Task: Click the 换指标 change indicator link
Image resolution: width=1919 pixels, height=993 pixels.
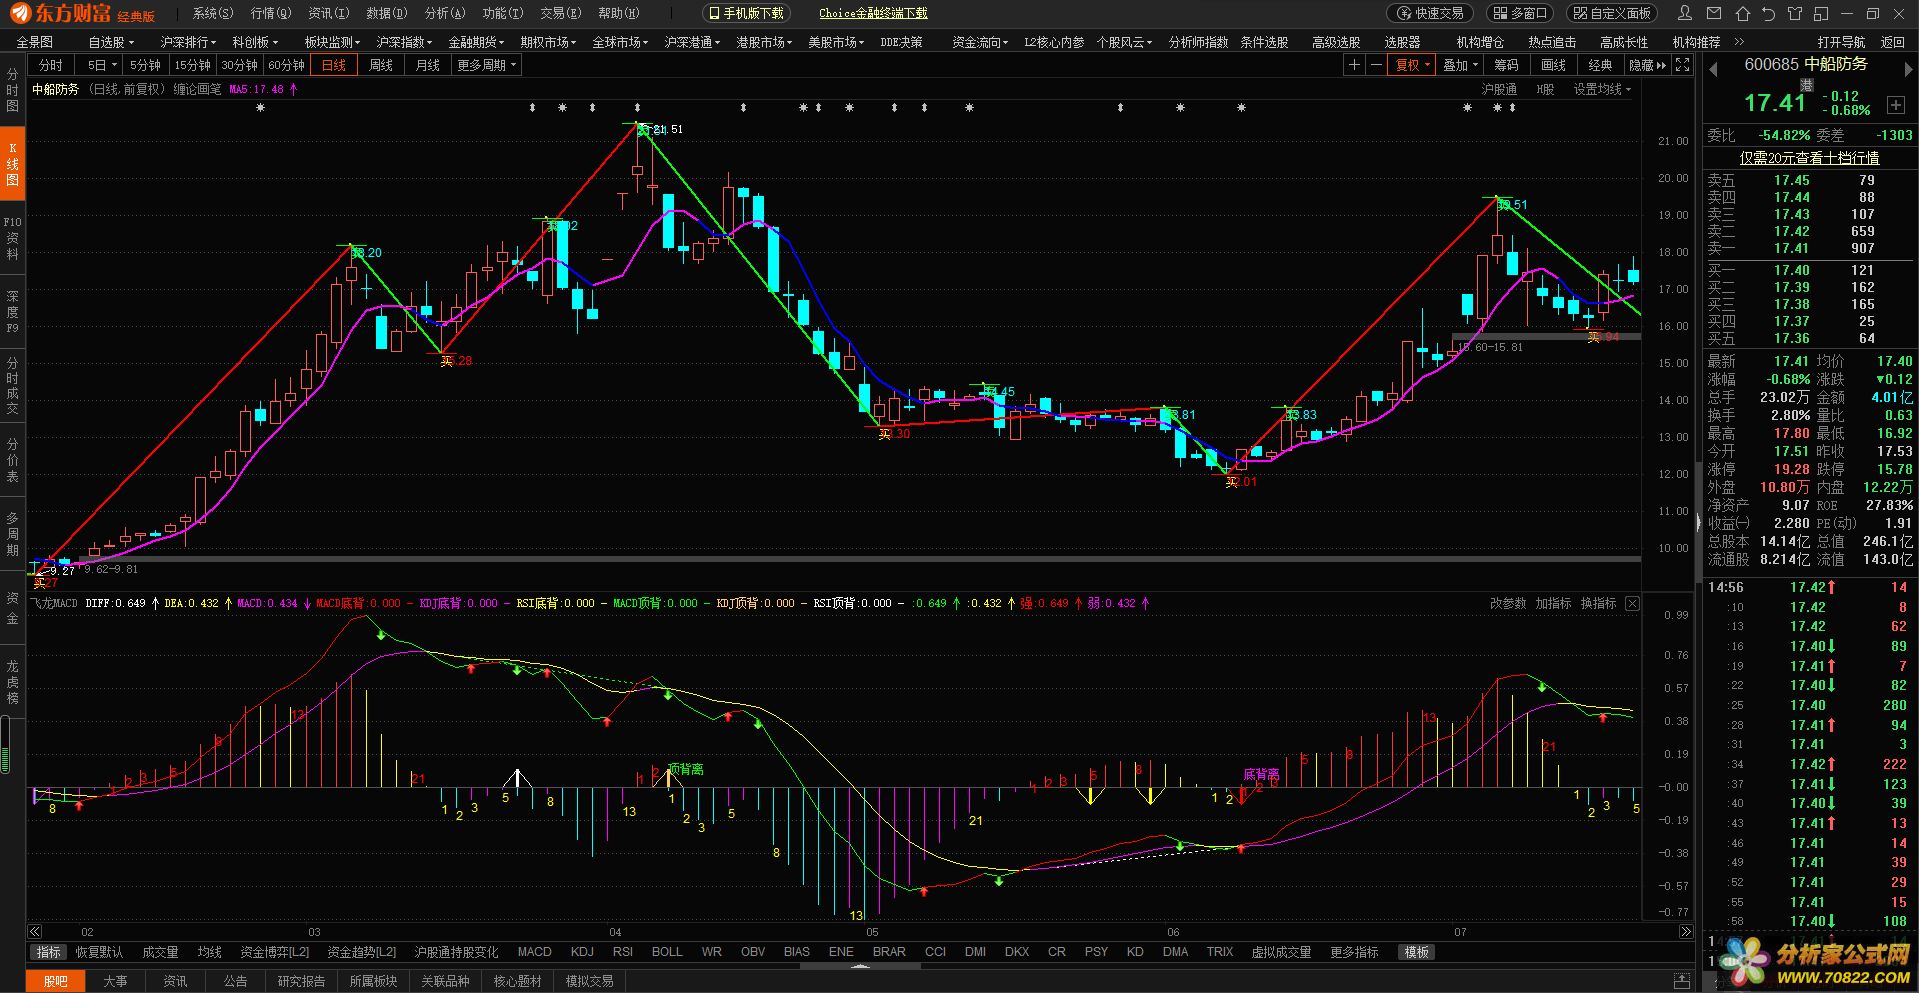Action: (x=1598, y=603)
